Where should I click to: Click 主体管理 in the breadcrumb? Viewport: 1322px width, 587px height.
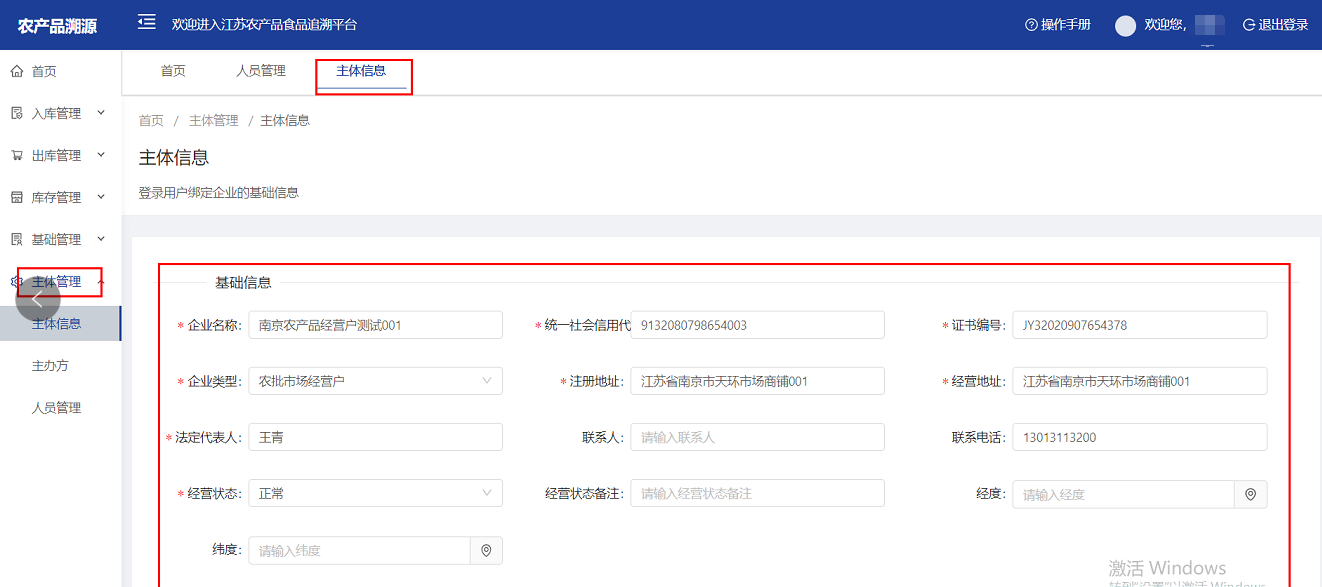(x=213, y=121)
